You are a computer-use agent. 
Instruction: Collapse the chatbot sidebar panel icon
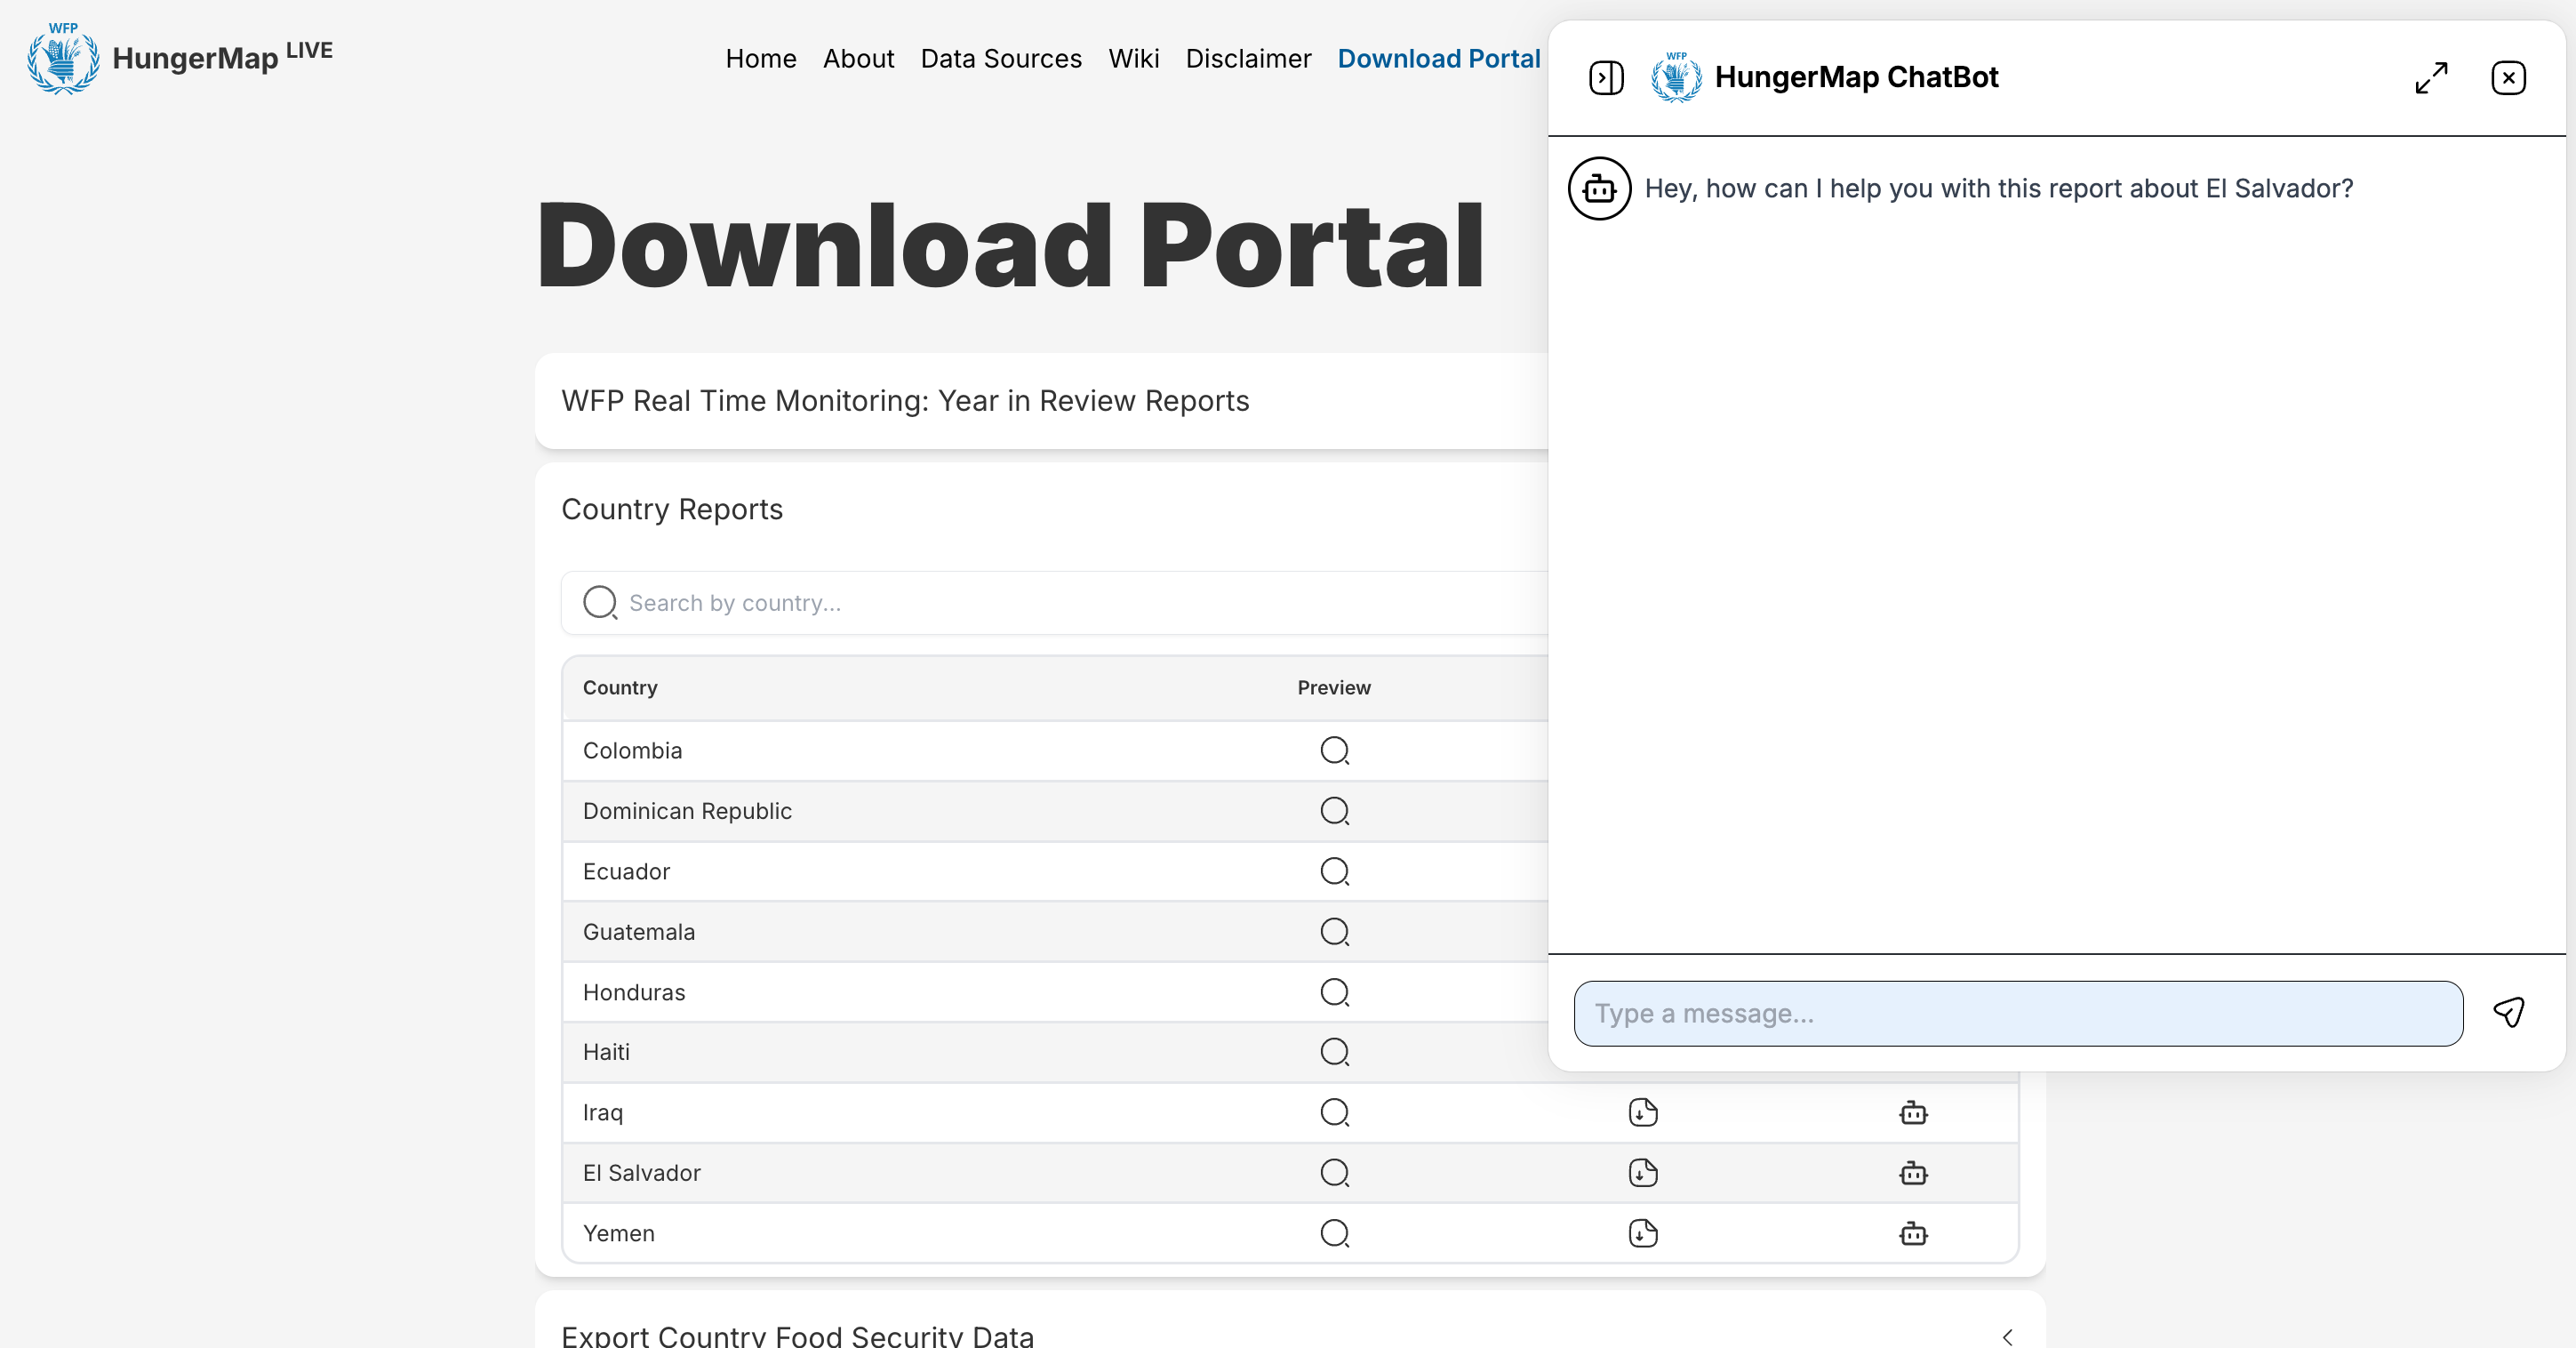[1606, 78]
